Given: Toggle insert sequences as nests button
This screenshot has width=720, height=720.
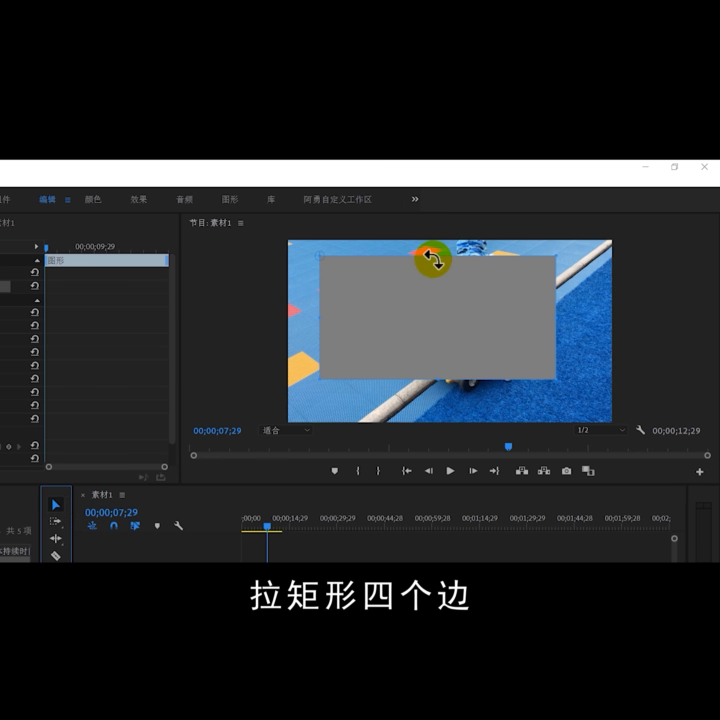Looking at the screenshot, I should point(92,526).
